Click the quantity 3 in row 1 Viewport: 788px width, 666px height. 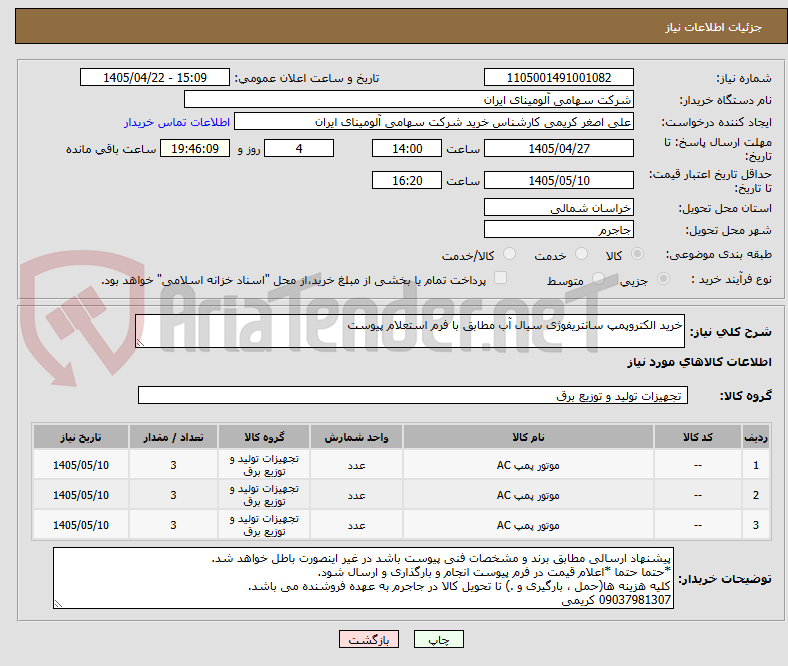tap(173, 465)
